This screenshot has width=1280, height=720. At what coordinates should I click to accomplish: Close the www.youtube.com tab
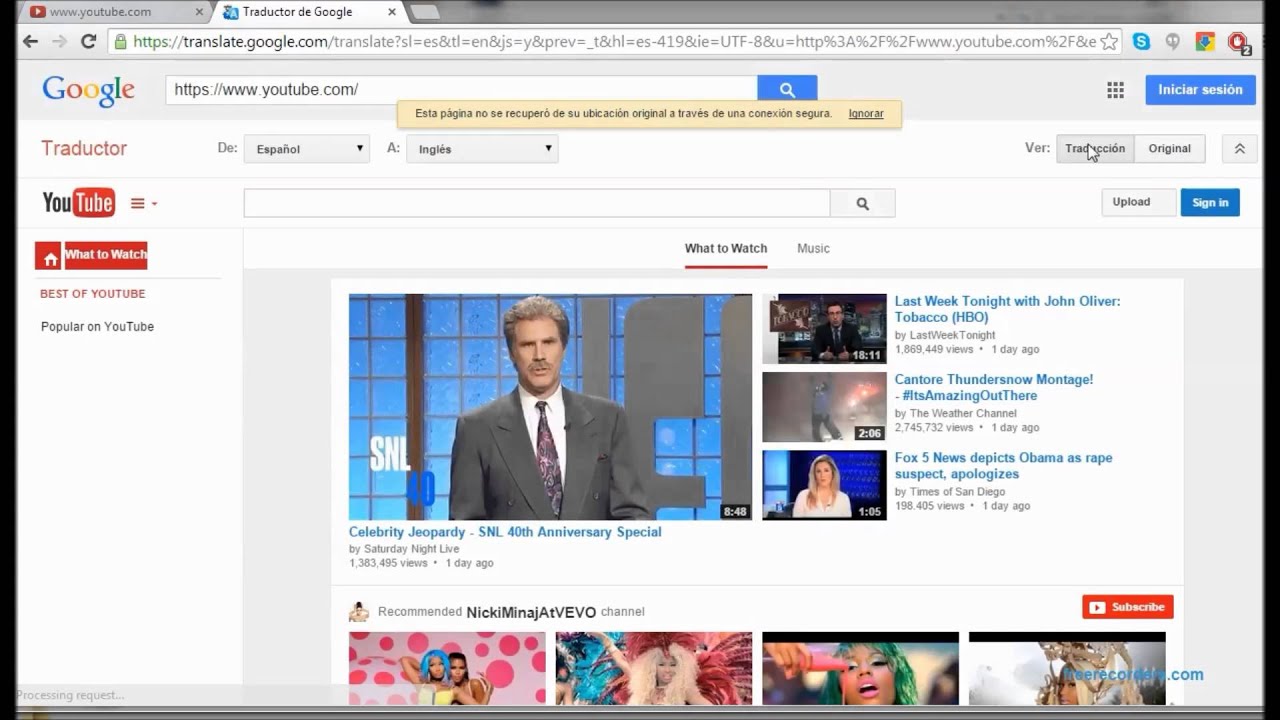pos(199,12)
